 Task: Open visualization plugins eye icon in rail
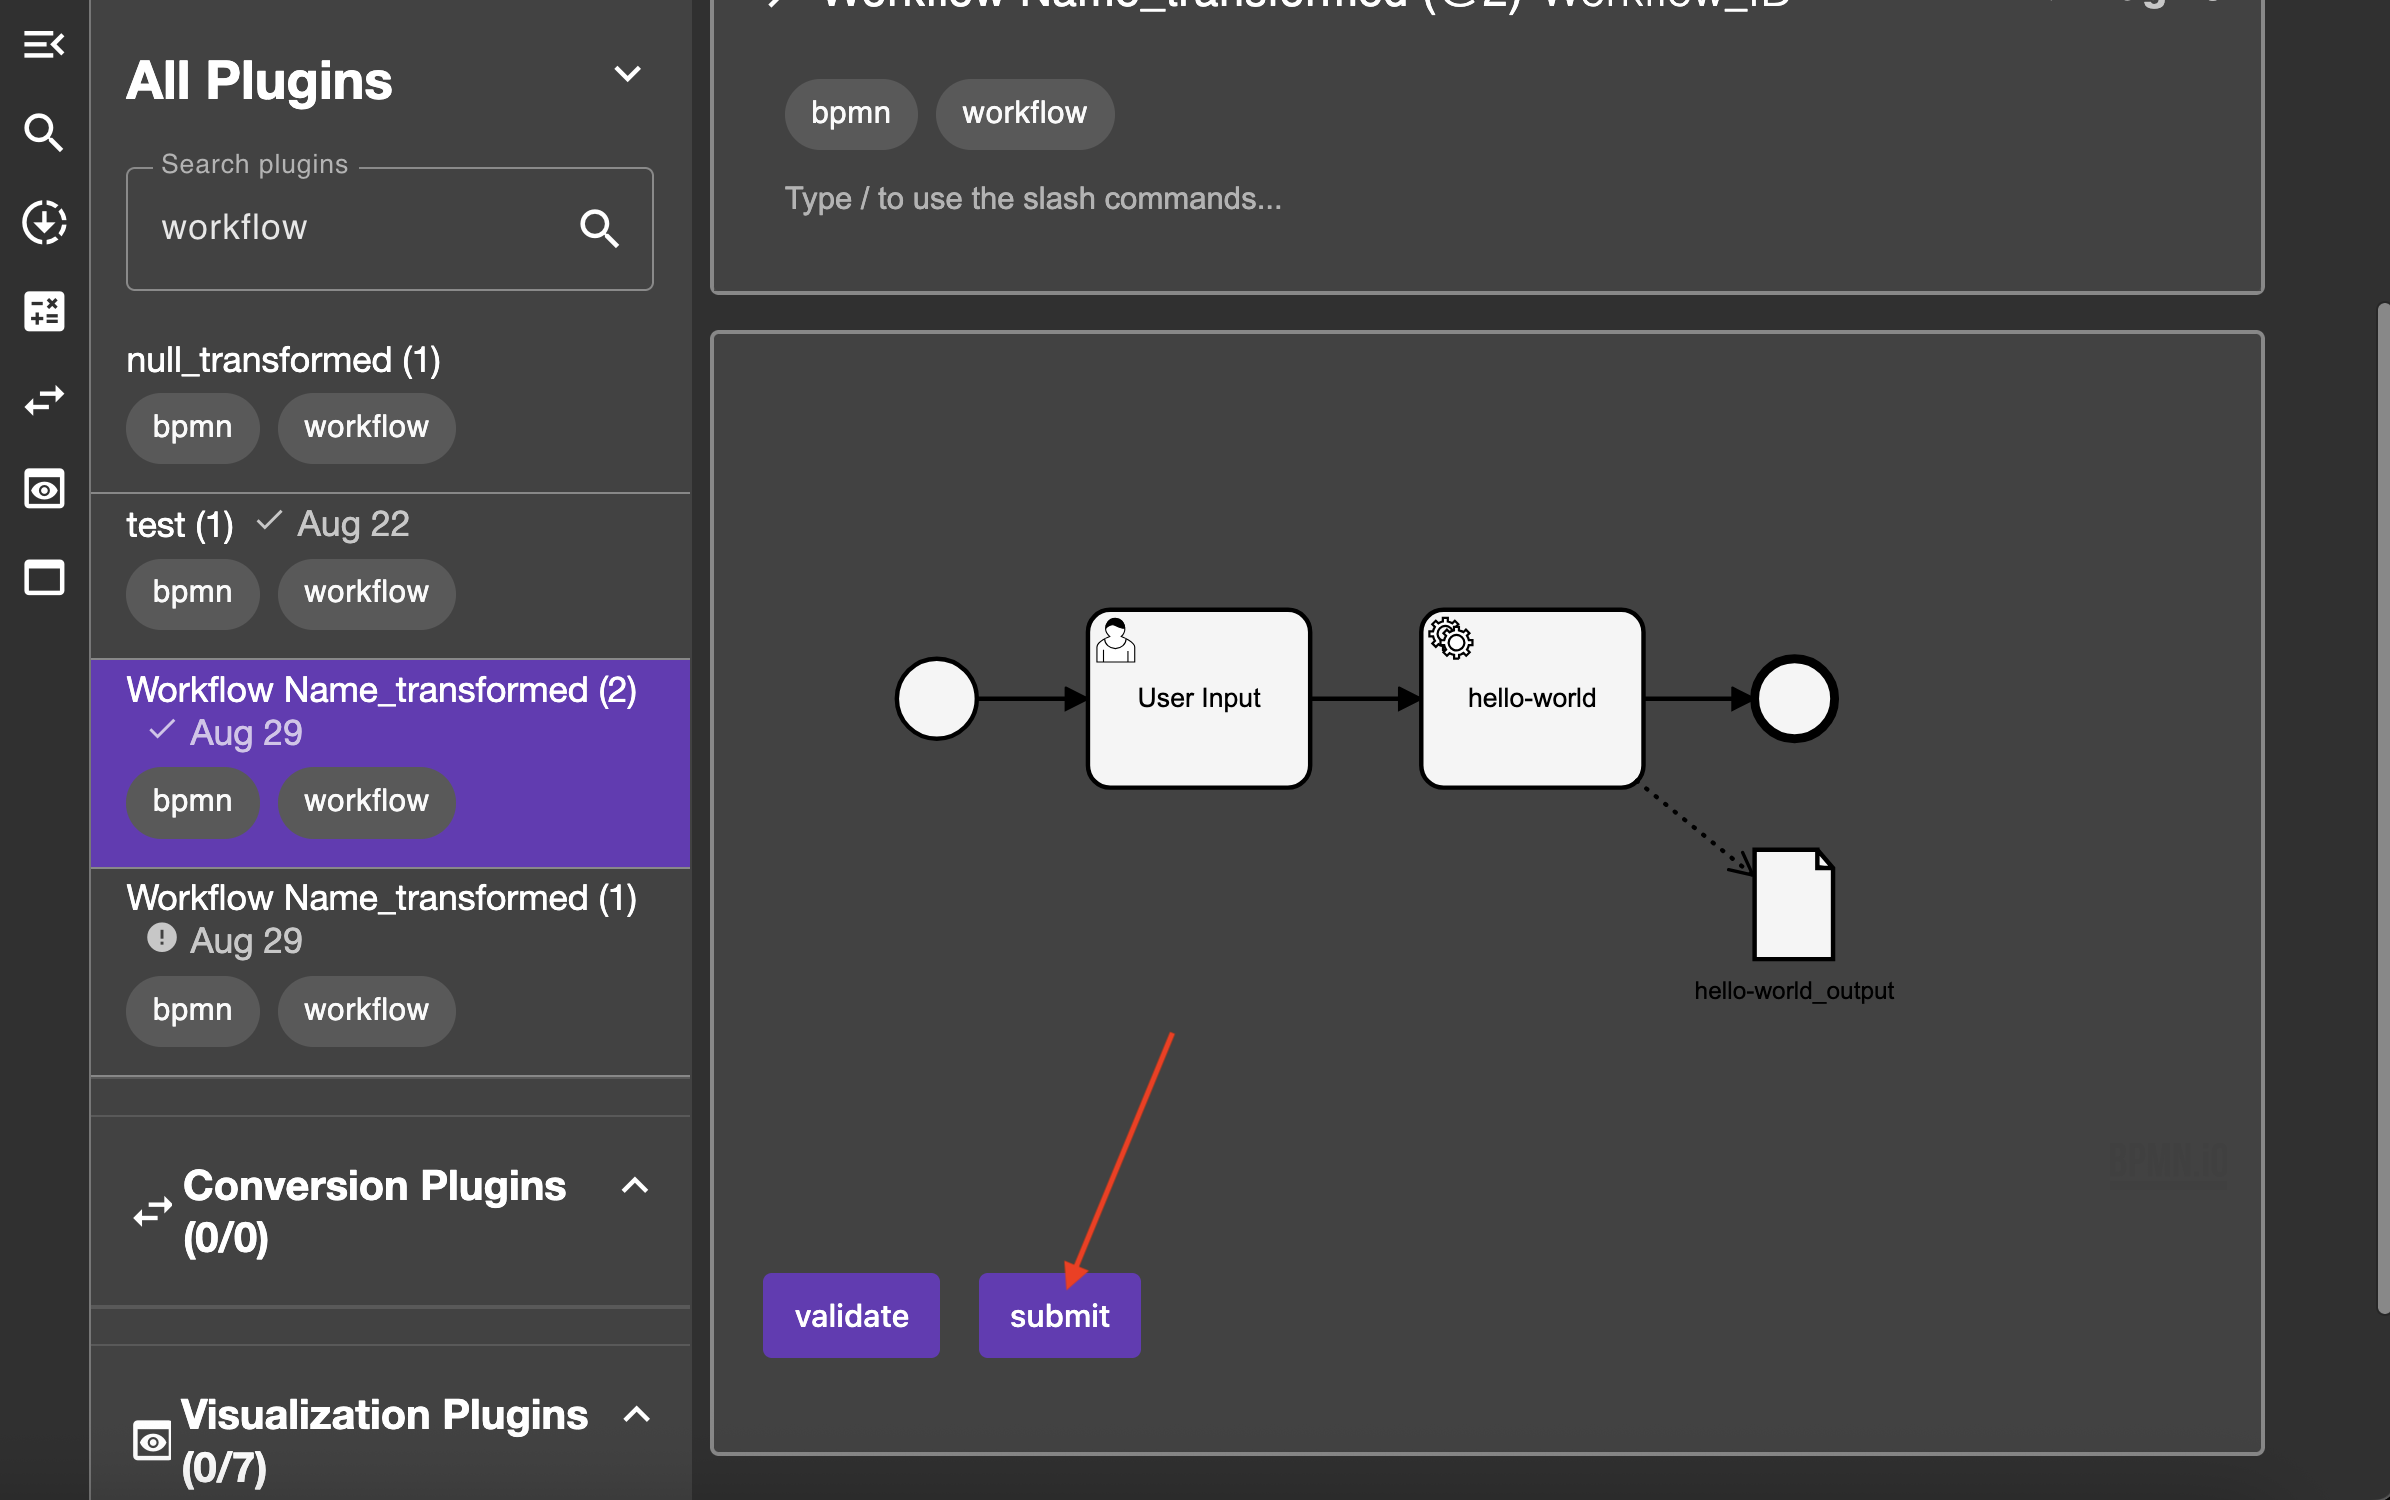coord(44,489)
